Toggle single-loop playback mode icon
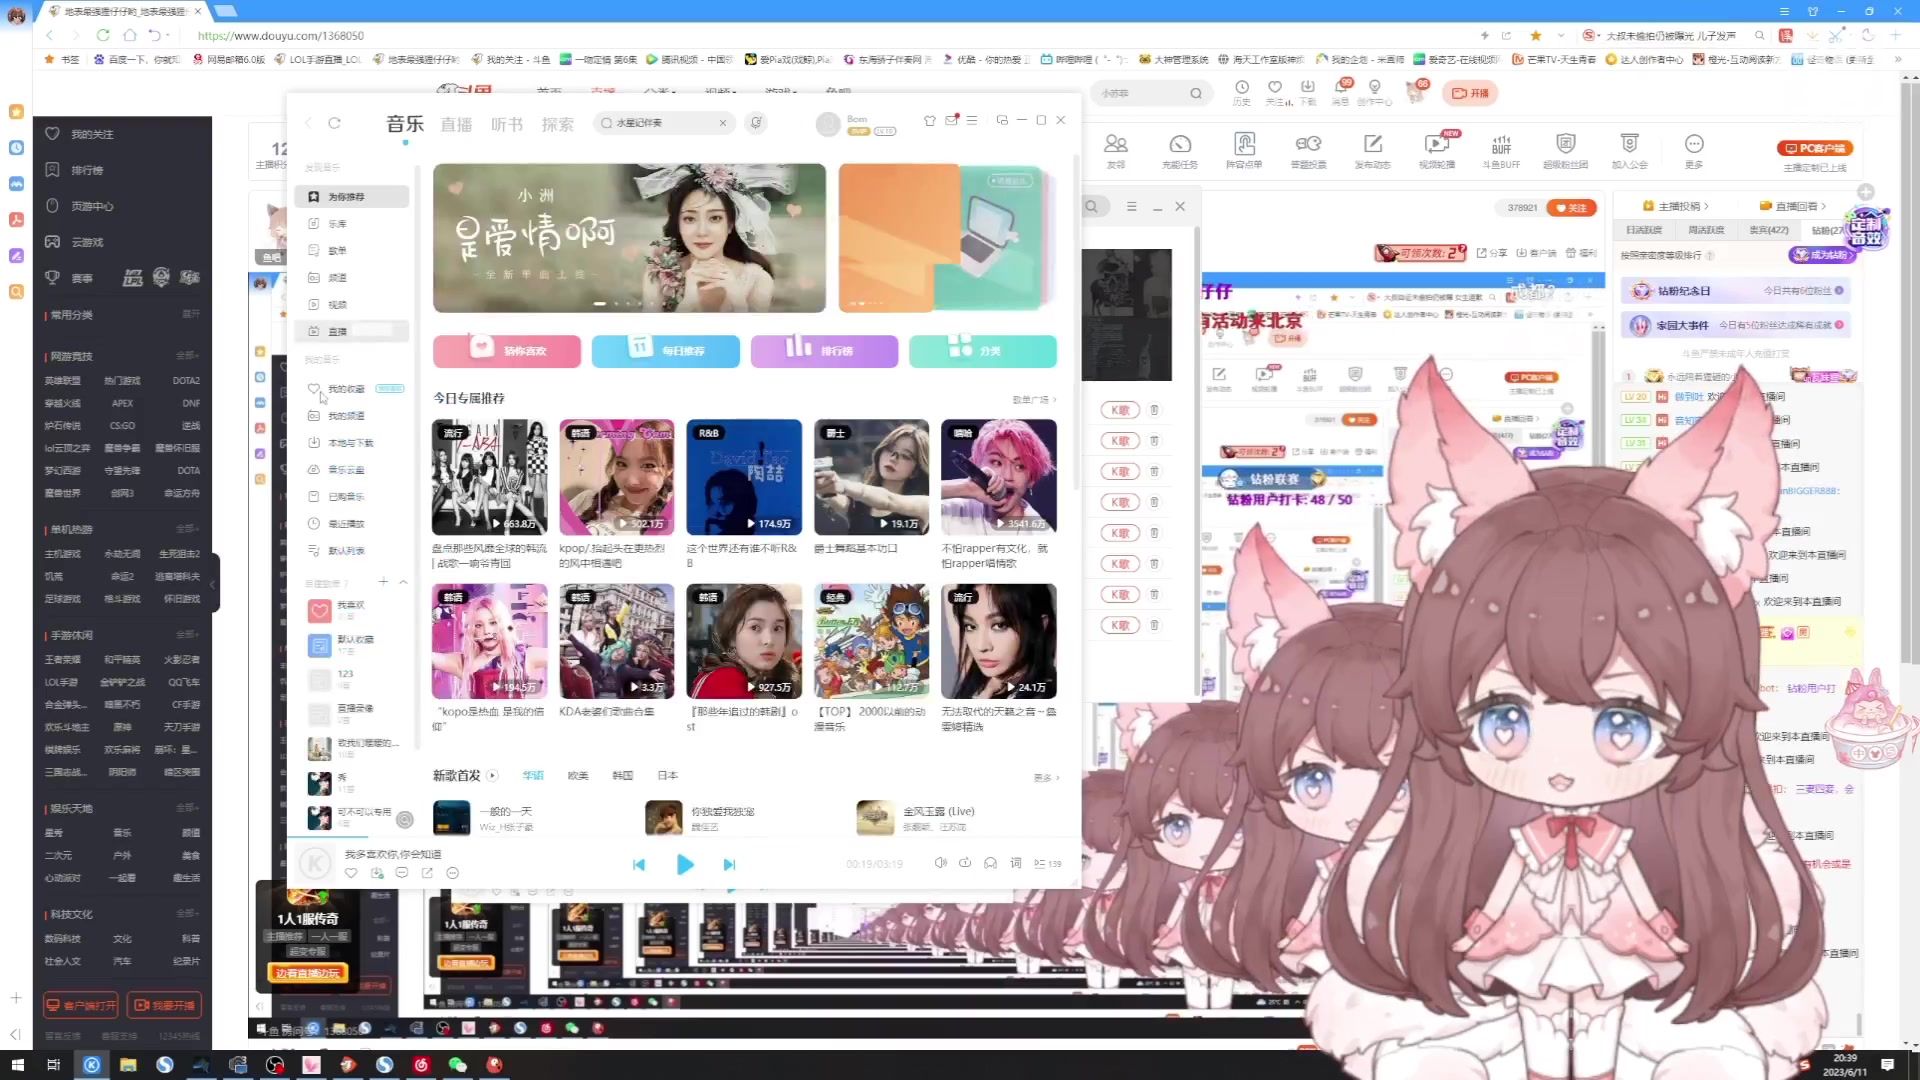 click(x=965, y=863)
